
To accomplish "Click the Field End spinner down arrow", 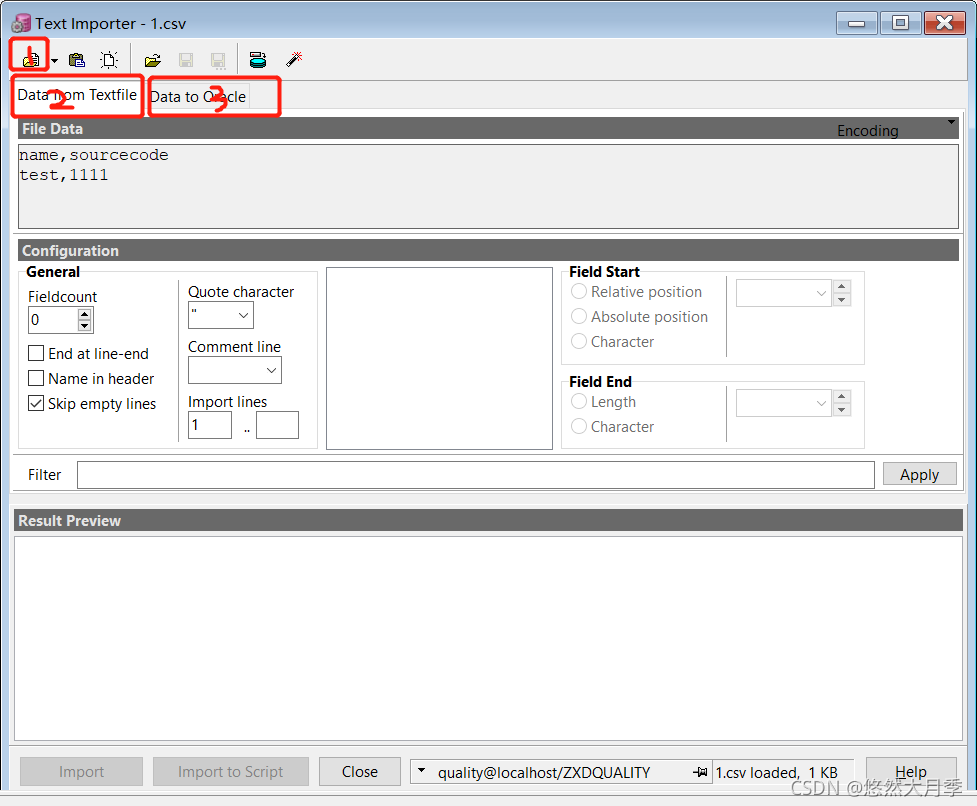I will (x=842, y=410).
